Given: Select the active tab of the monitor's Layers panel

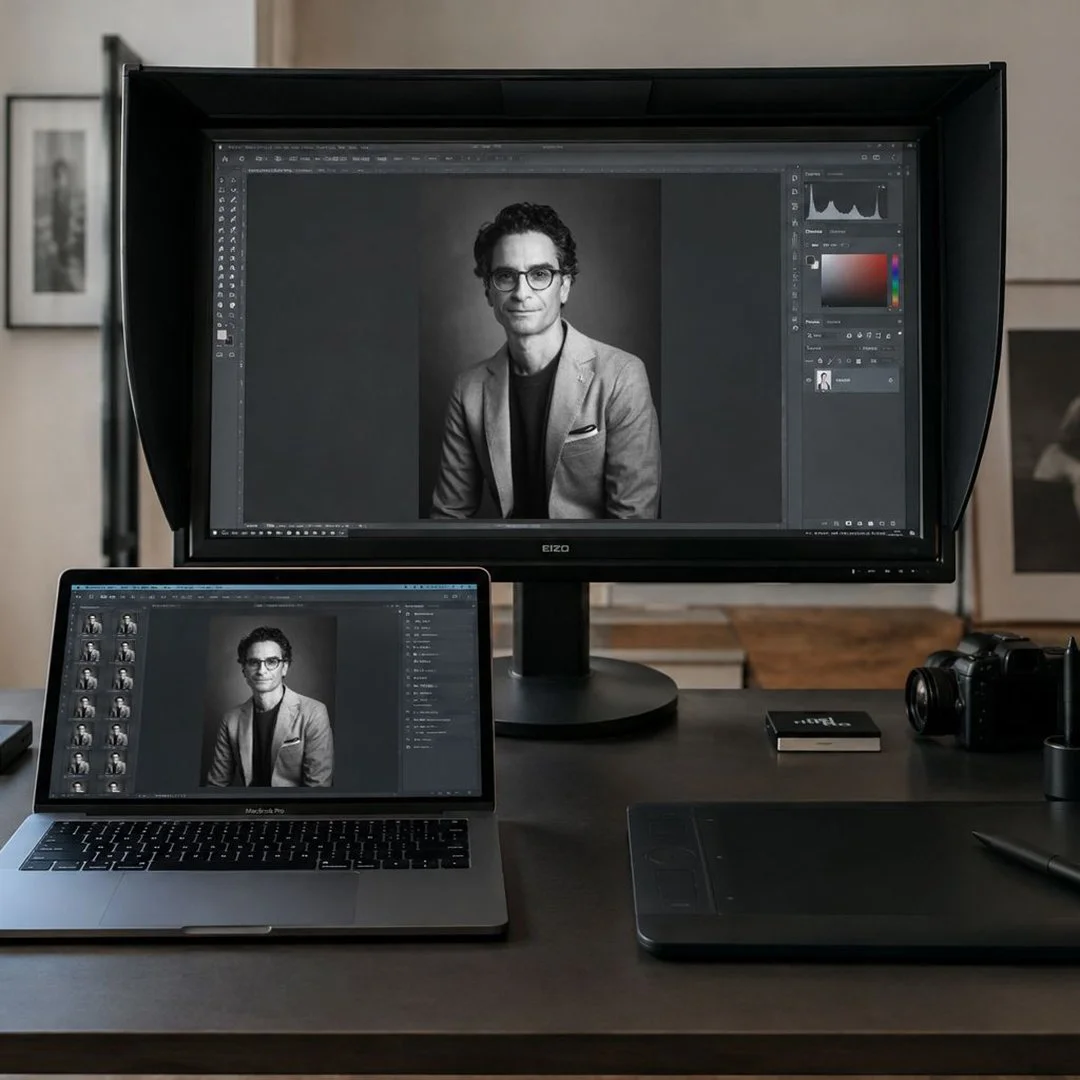Looking at the screenshot, I should (813, 322).
